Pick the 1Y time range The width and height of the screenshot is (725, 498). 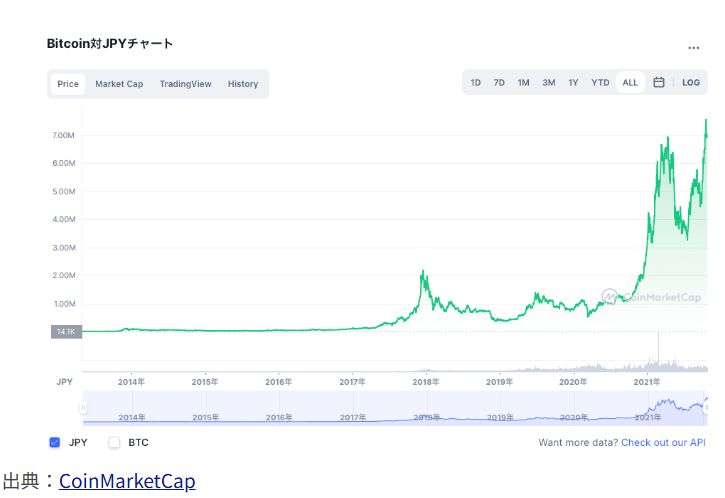tap(573, 83)
